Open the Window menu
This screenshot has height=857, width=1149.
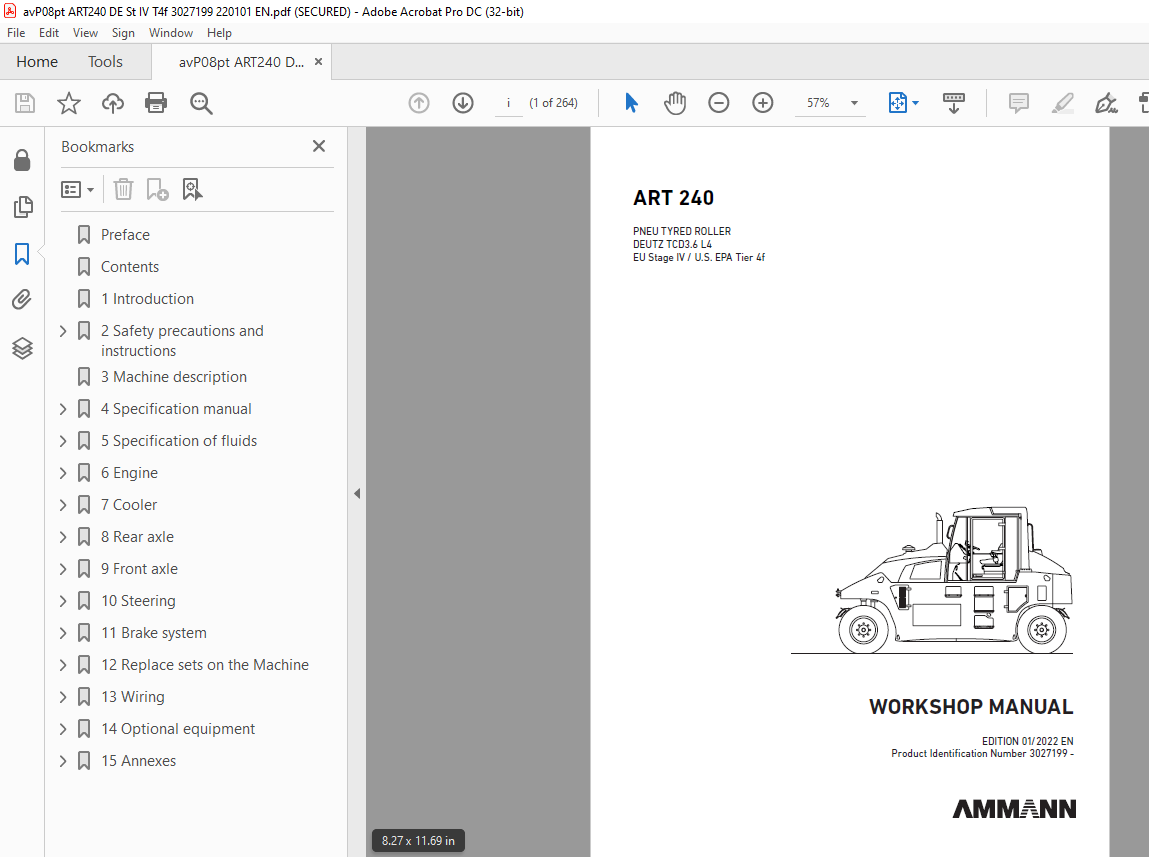tap(171, 33)
